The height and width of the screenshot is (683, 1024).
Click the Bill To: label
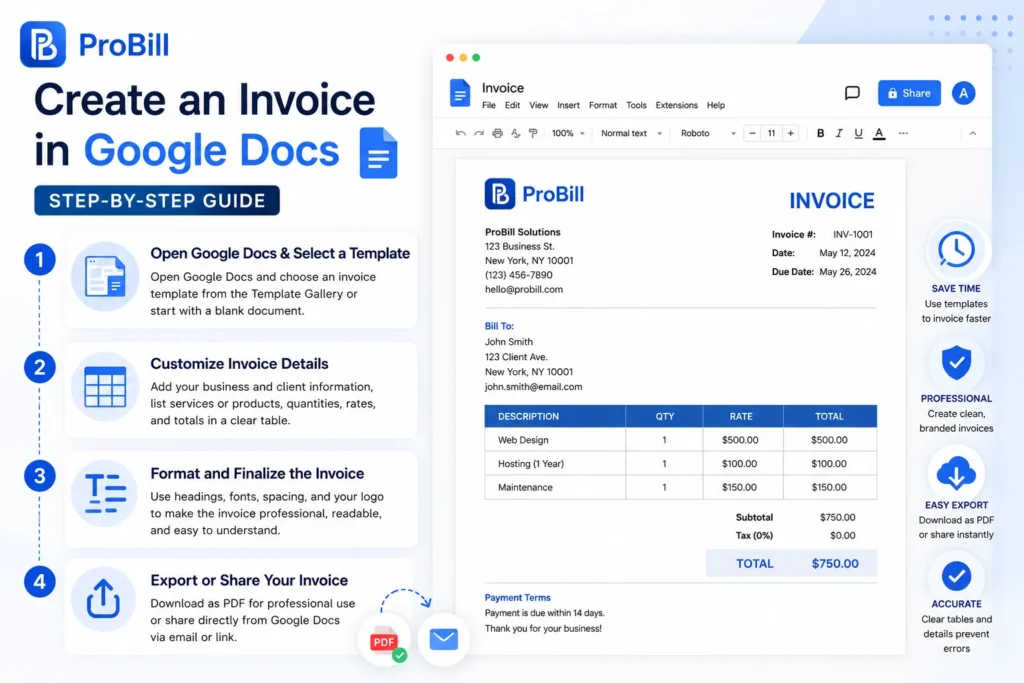point(499,326)
